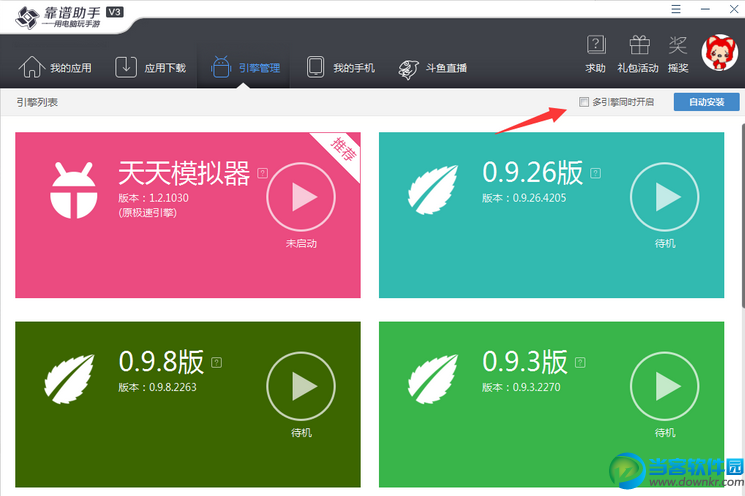Click the 摇奖 lottery icon

[x=678, y=54]
